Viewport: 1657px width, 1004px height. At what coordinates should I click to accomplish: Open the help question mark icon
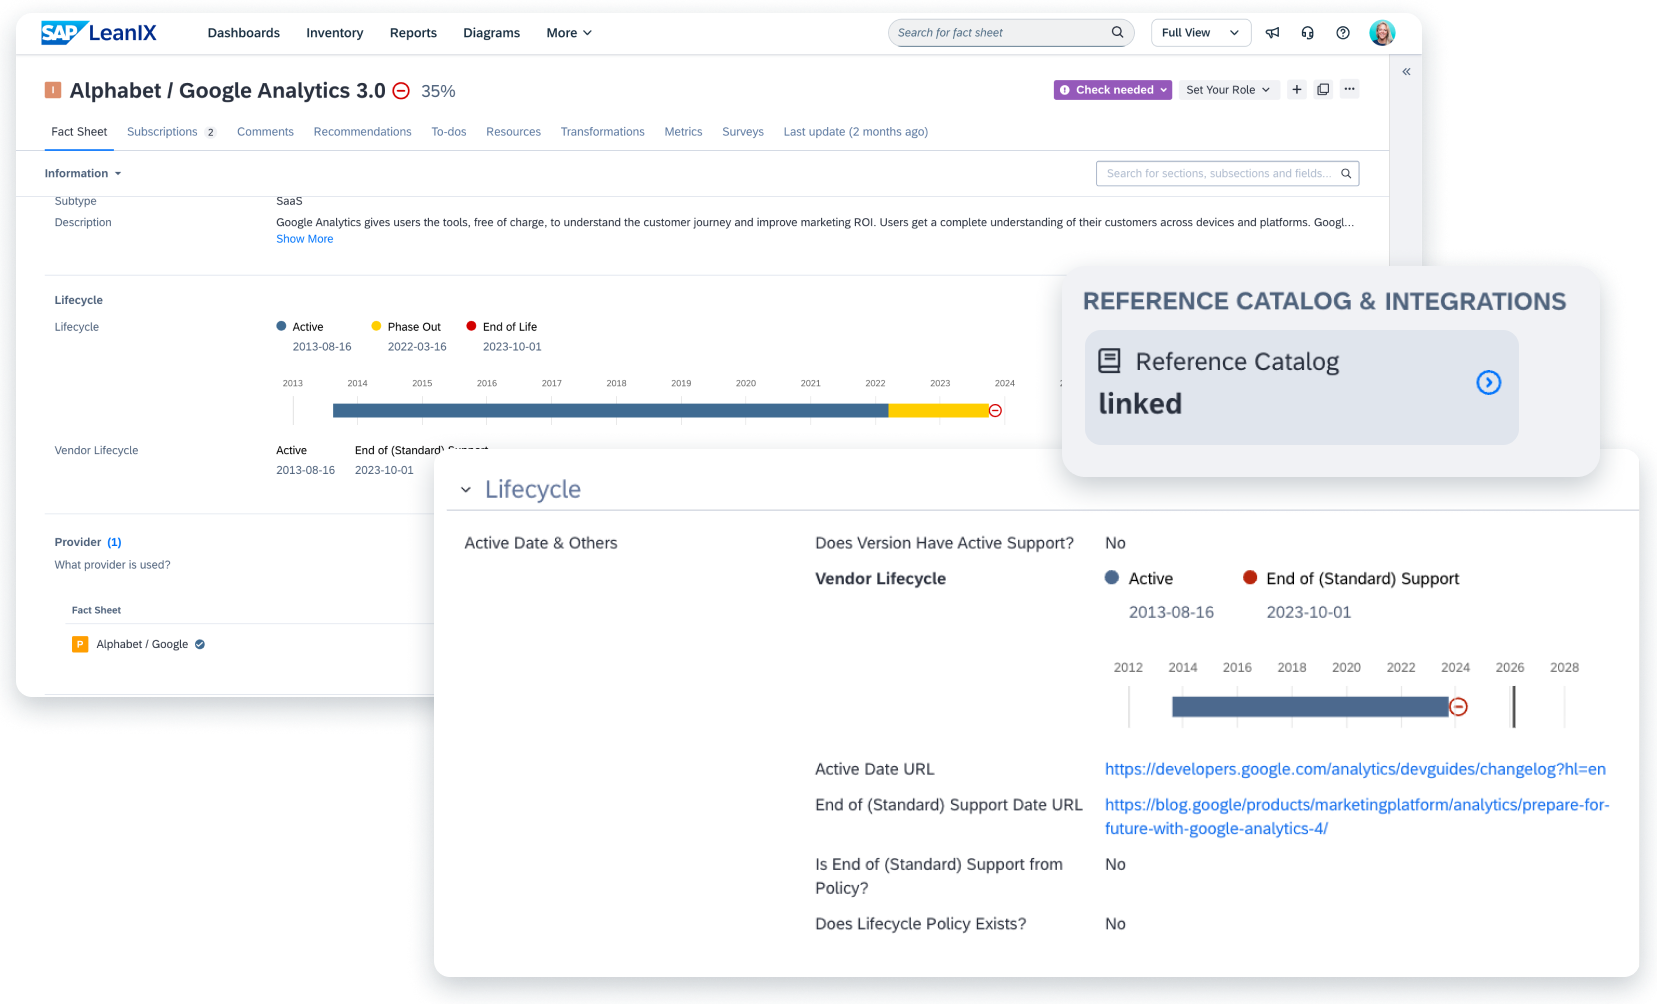(1343, 32)
